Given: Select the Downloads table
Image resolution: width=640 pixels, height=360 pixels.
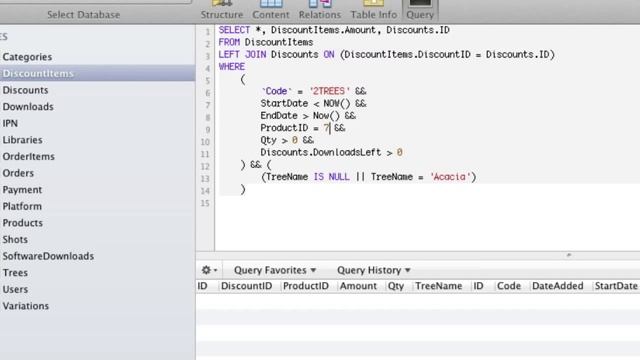Looking at the screenshot, I should [98, 107].
